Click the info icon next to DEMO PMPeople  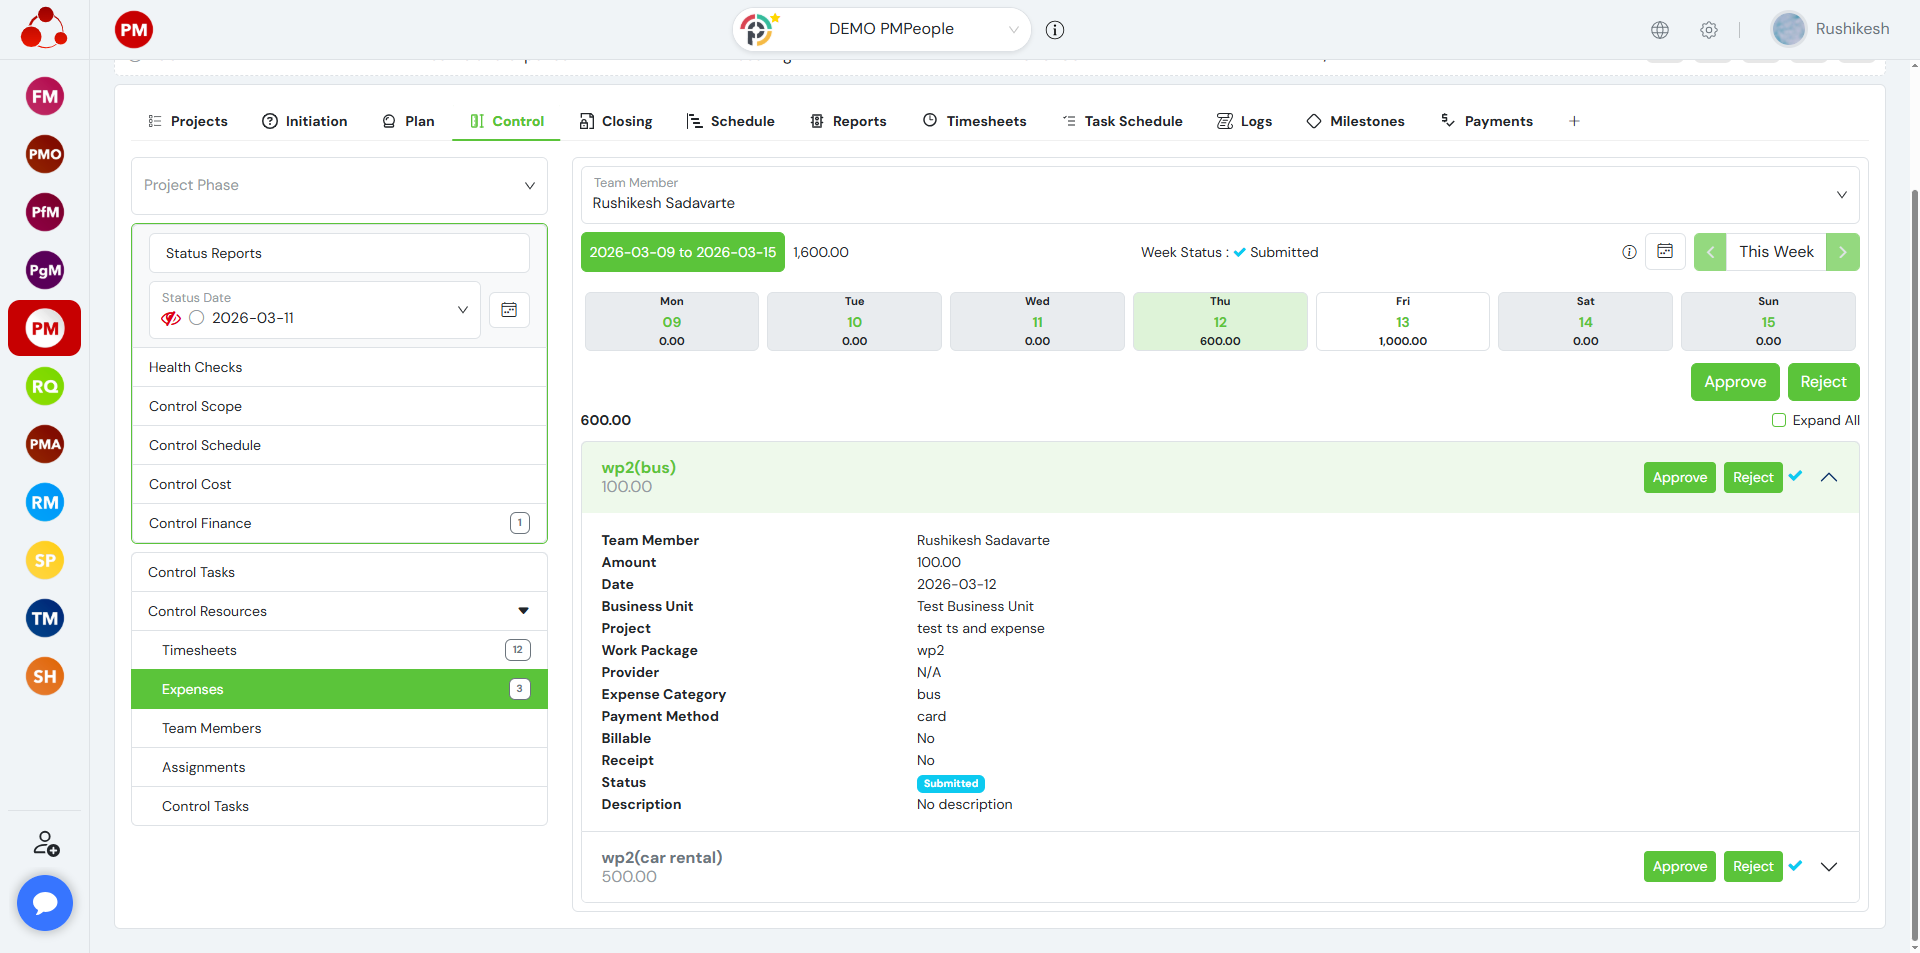1055,30
